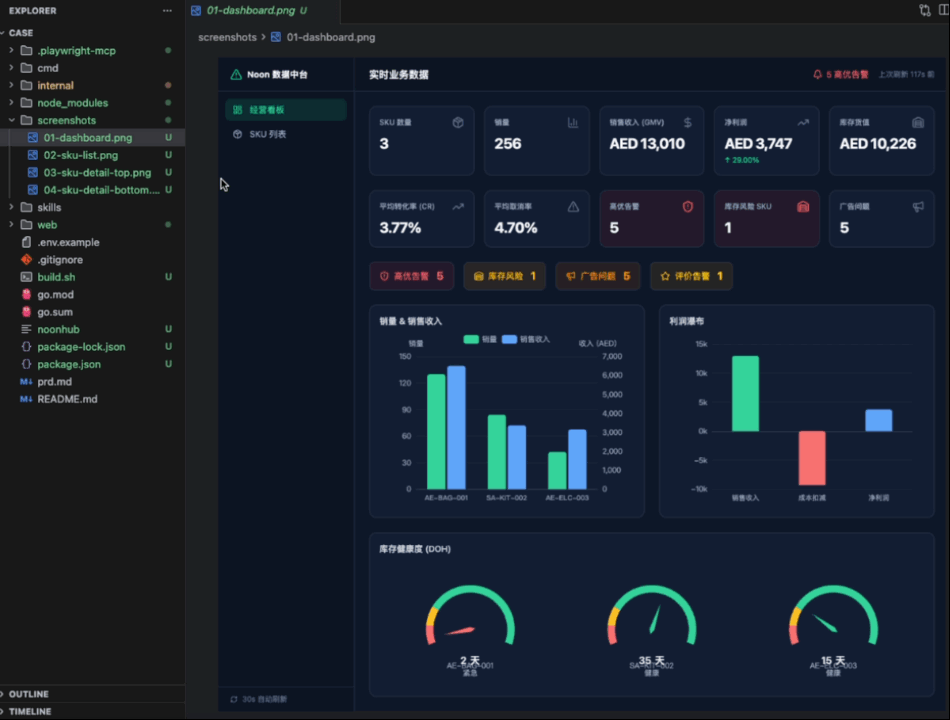This screenshot has height=720, width=950.
Task: Click the bar chart icon on 256 card
Action: coord(573,122)
